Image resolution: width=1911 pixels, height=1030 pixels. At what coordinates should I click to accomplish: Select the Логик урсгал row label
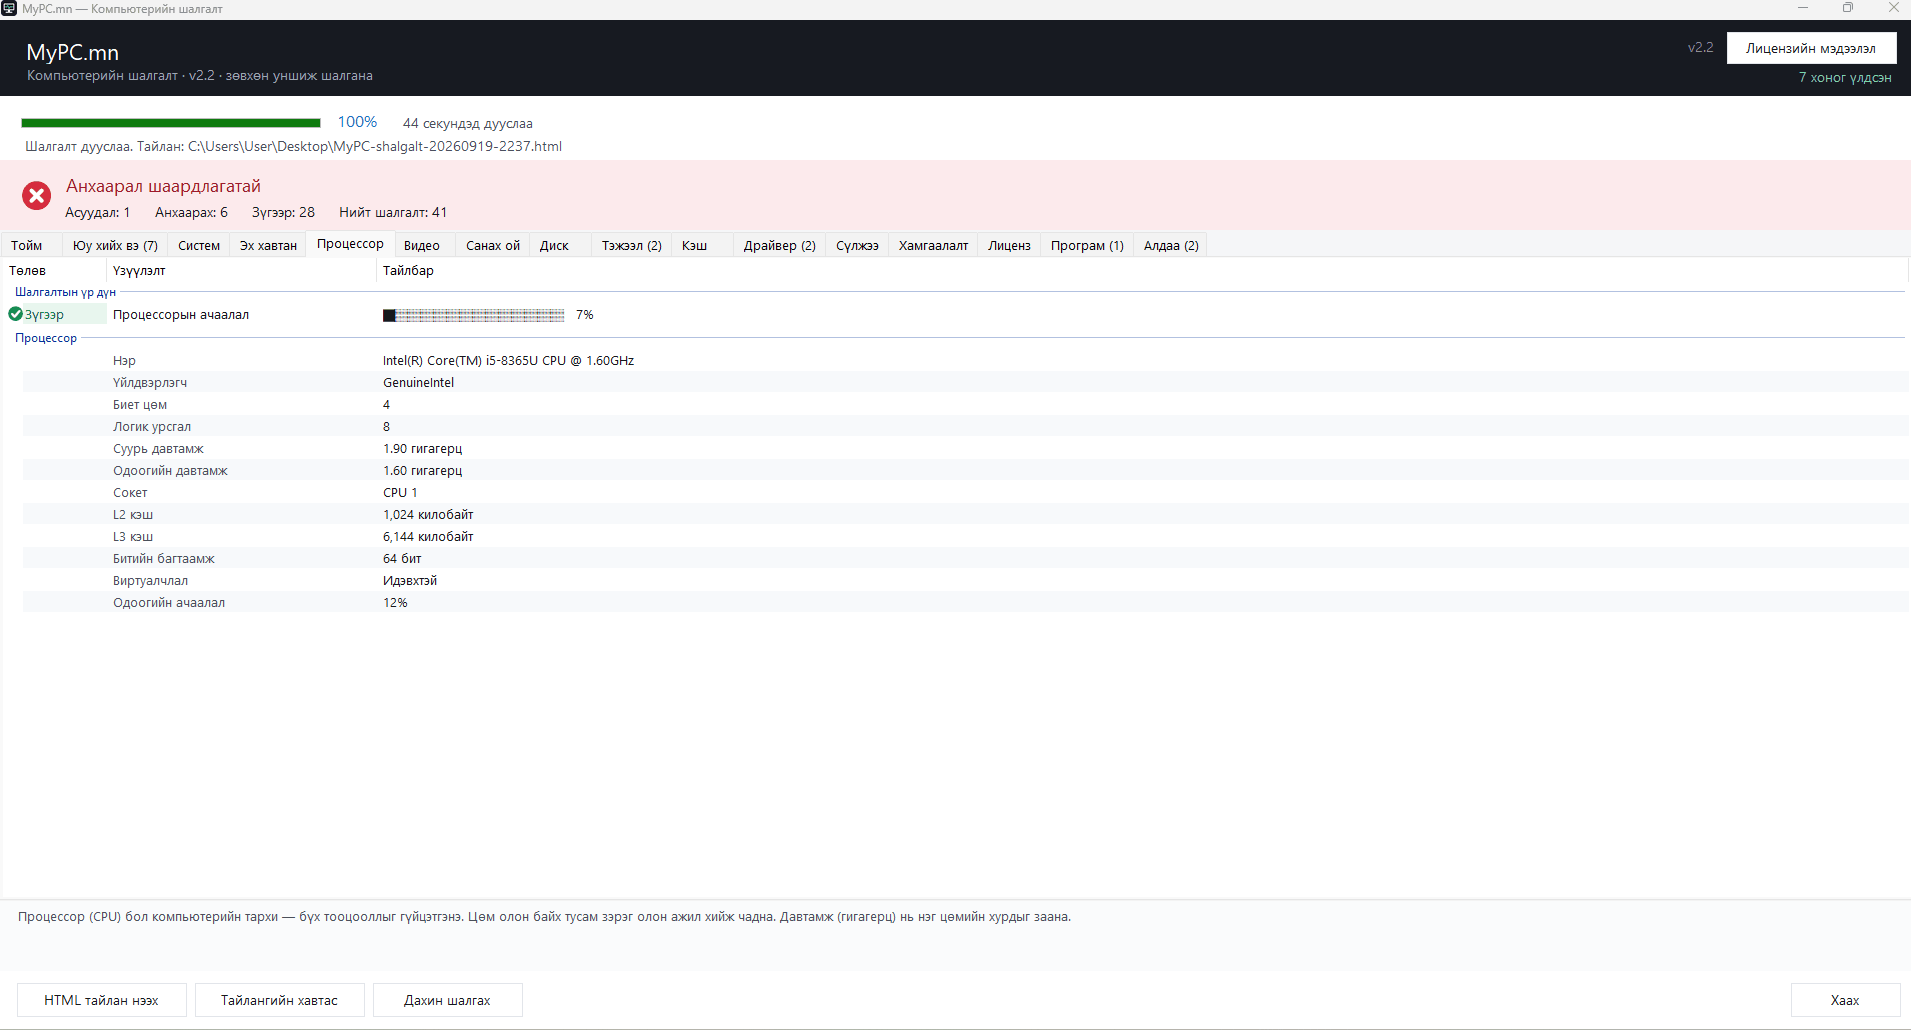pos(152,426)
